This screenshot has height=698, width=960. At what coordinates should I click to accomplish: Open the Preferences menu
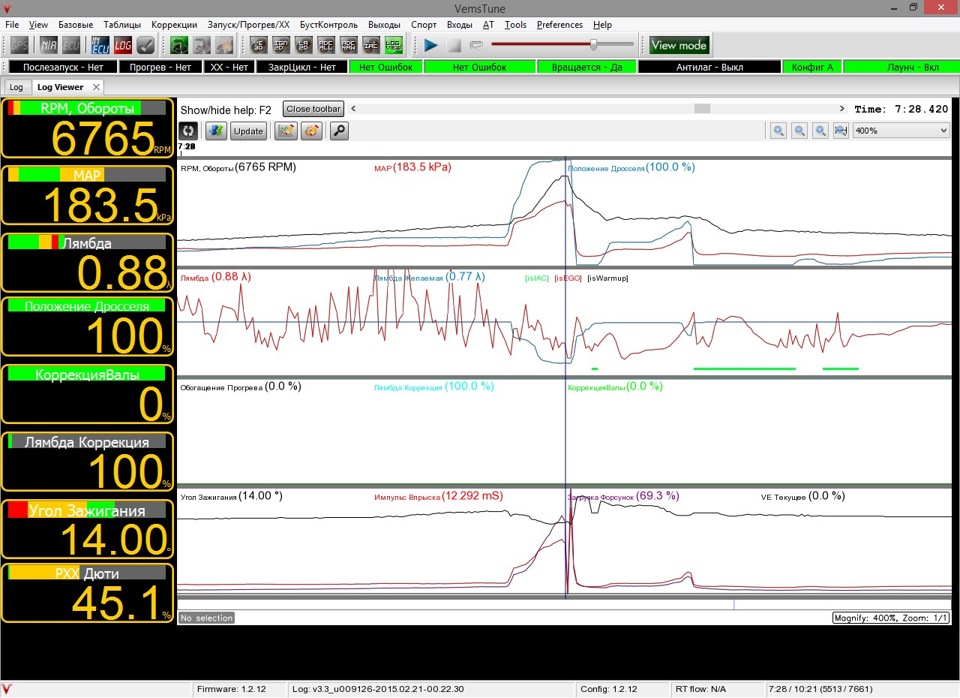pyautogui.click(x=559, y=24)
